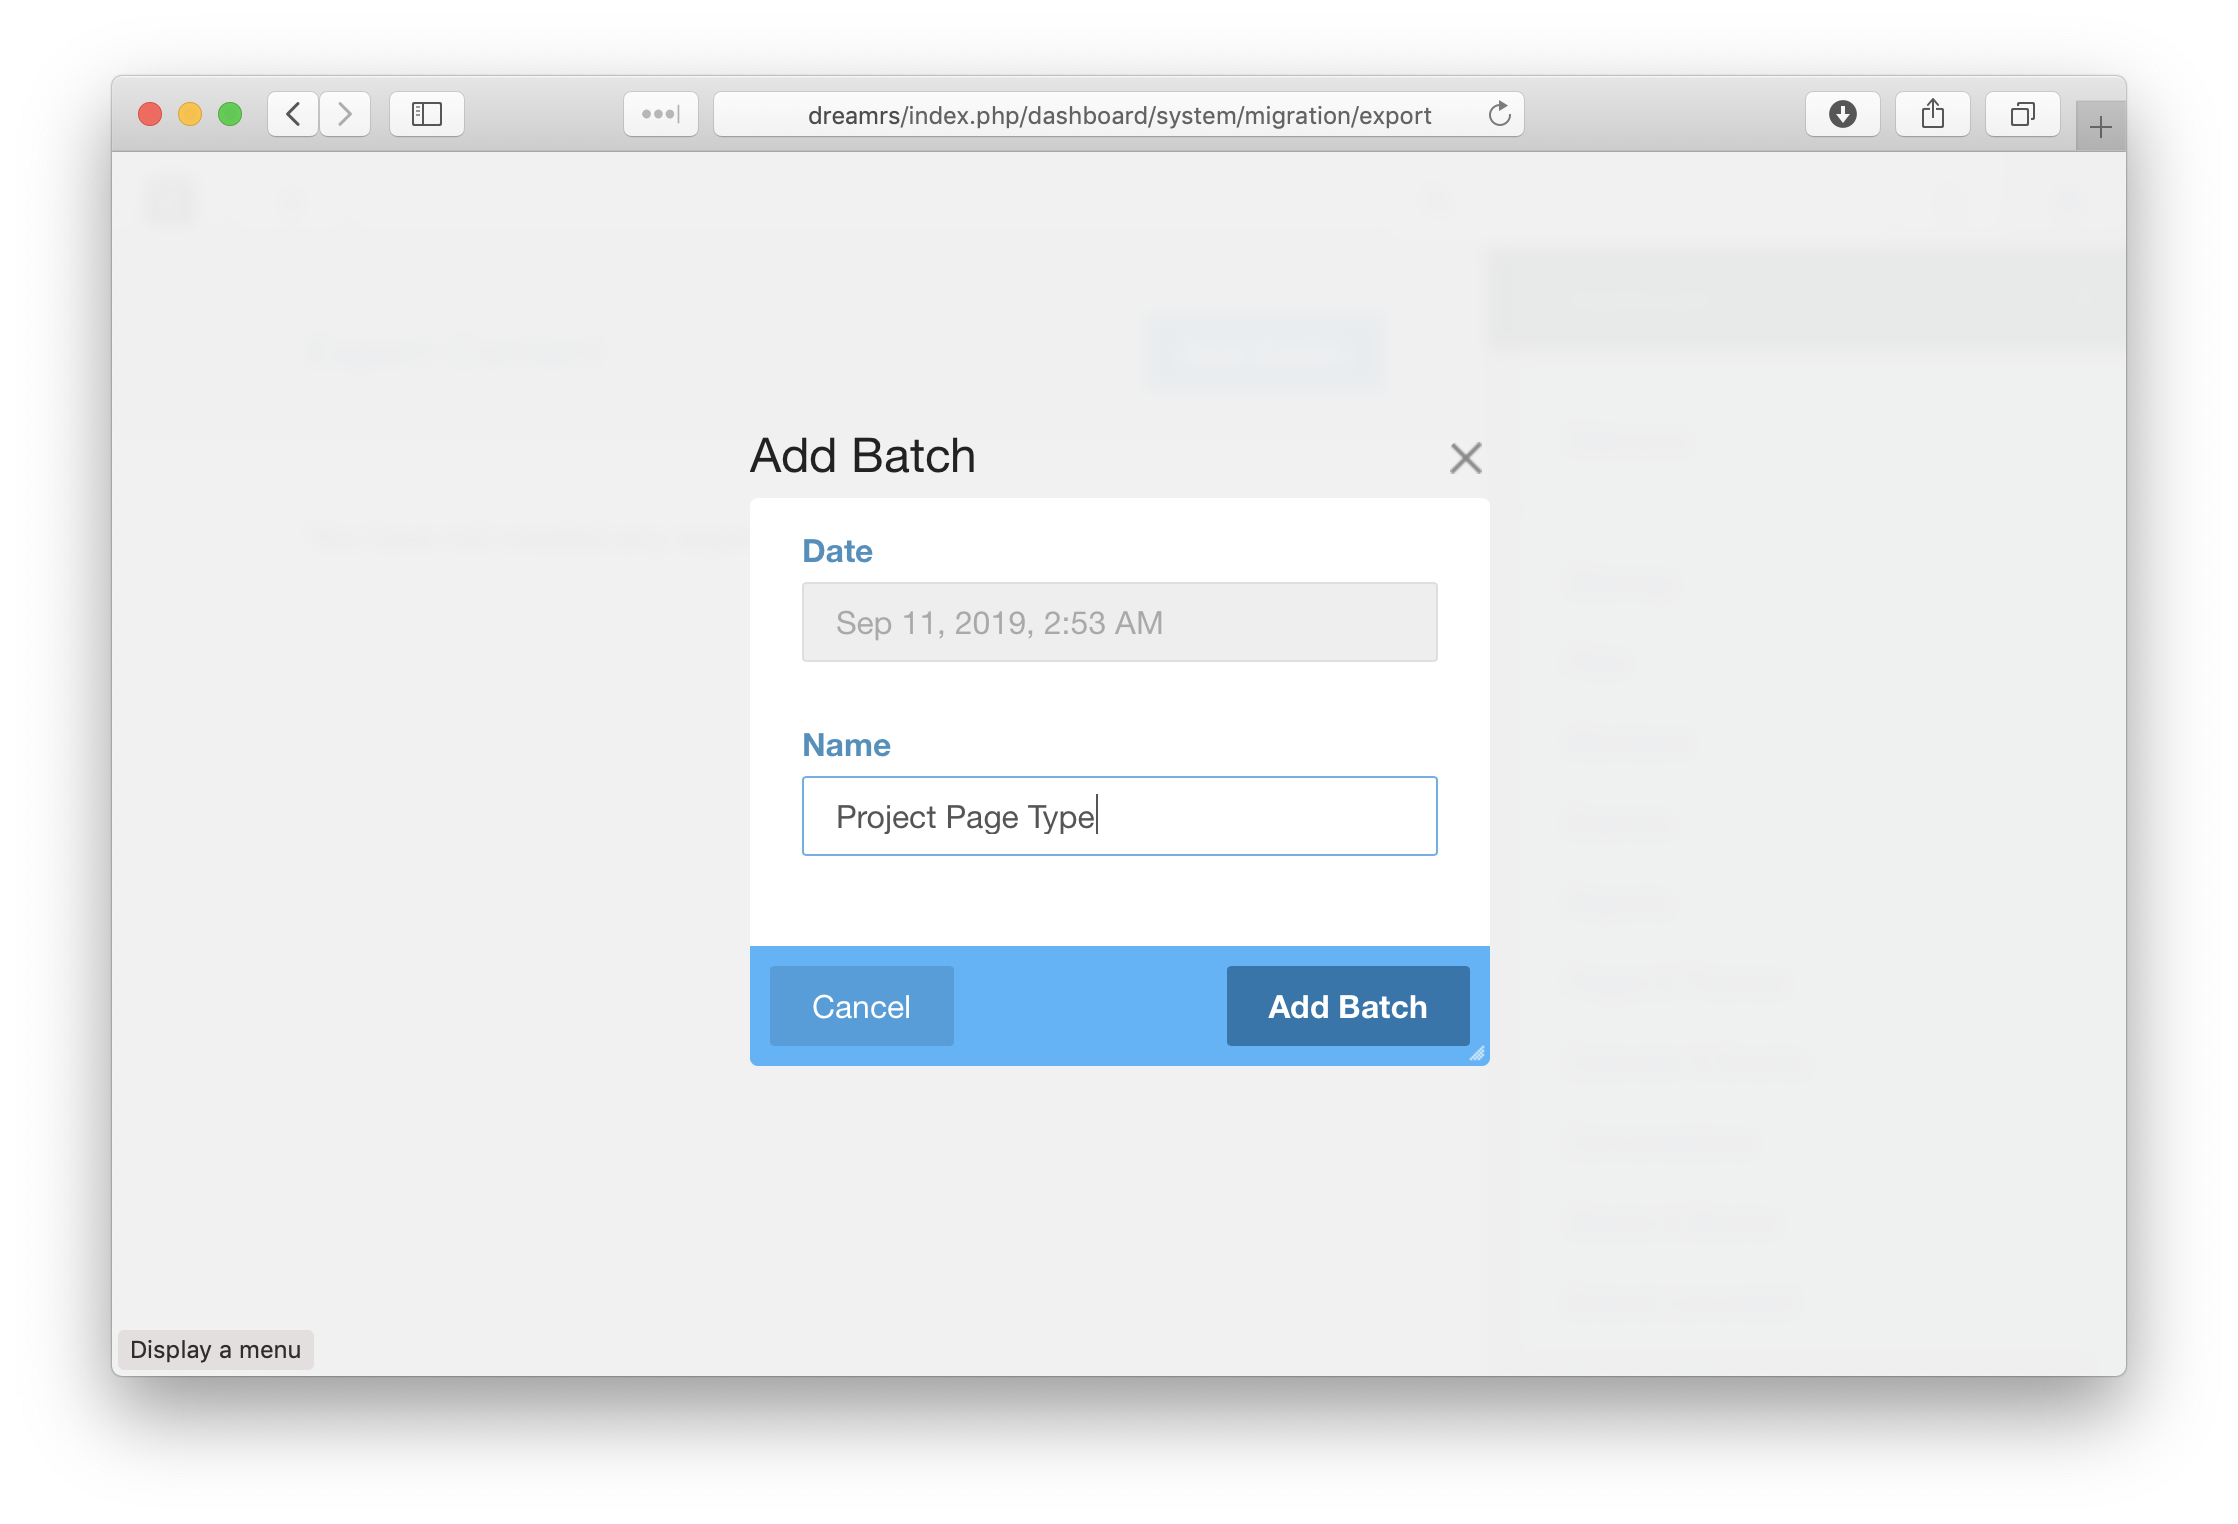Select the address bar URL
The image size is (2238, 1524).
pyautogui.click(x=1119, y=115)
